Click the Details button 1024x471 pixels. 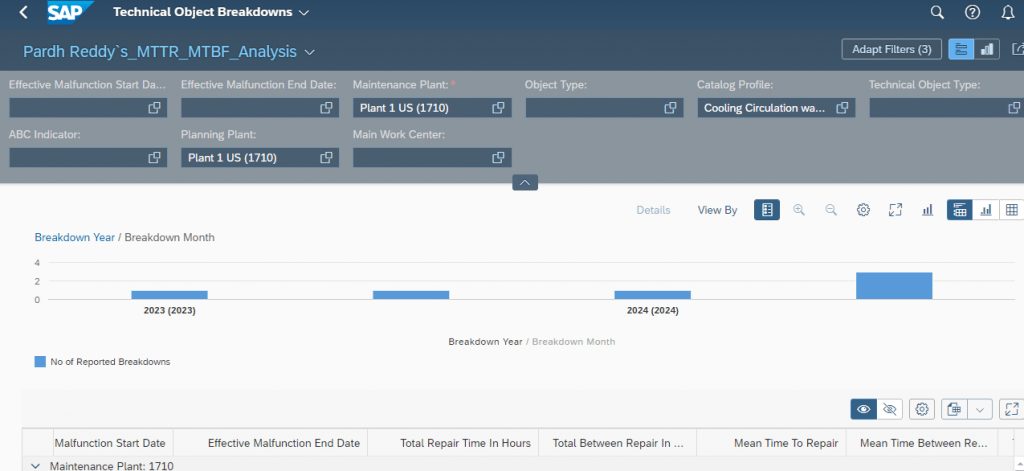click(x=653, y=210)
